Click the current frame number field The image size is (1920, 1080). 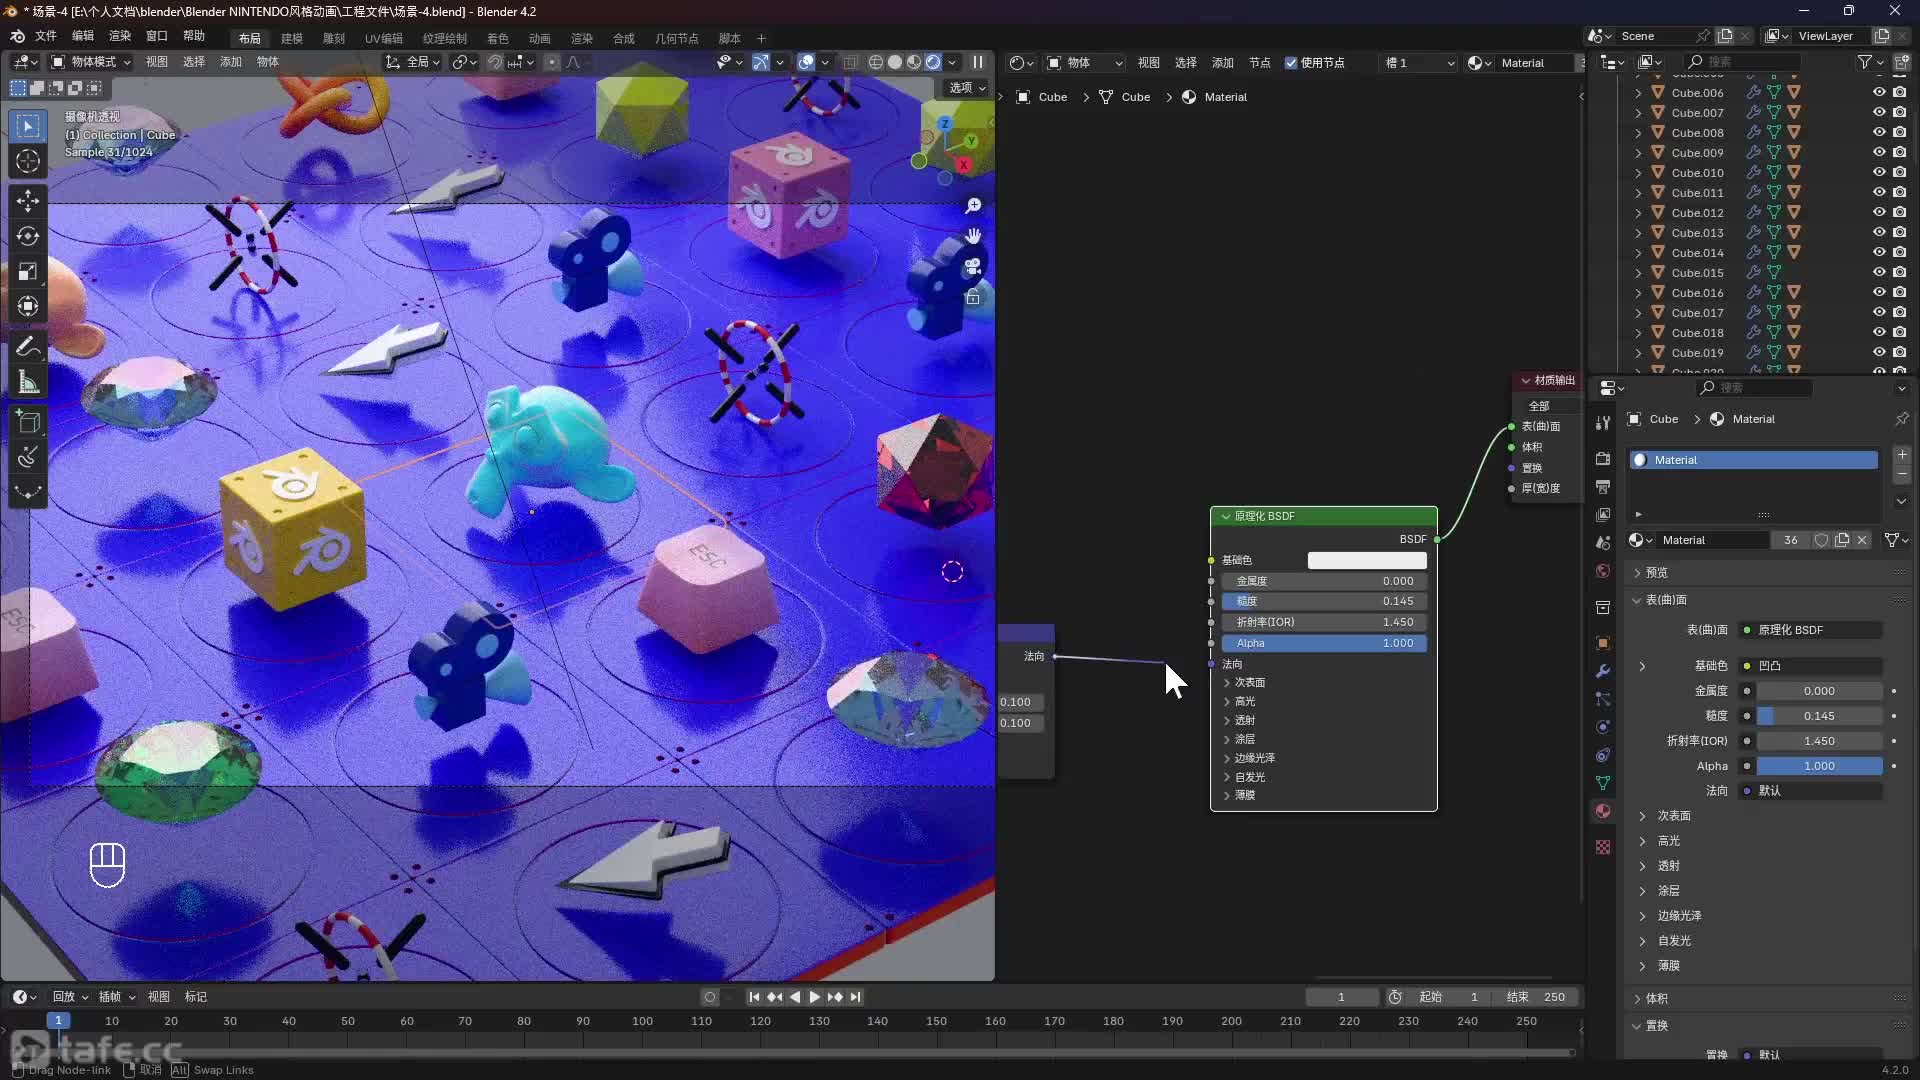tap(1341, 997)
